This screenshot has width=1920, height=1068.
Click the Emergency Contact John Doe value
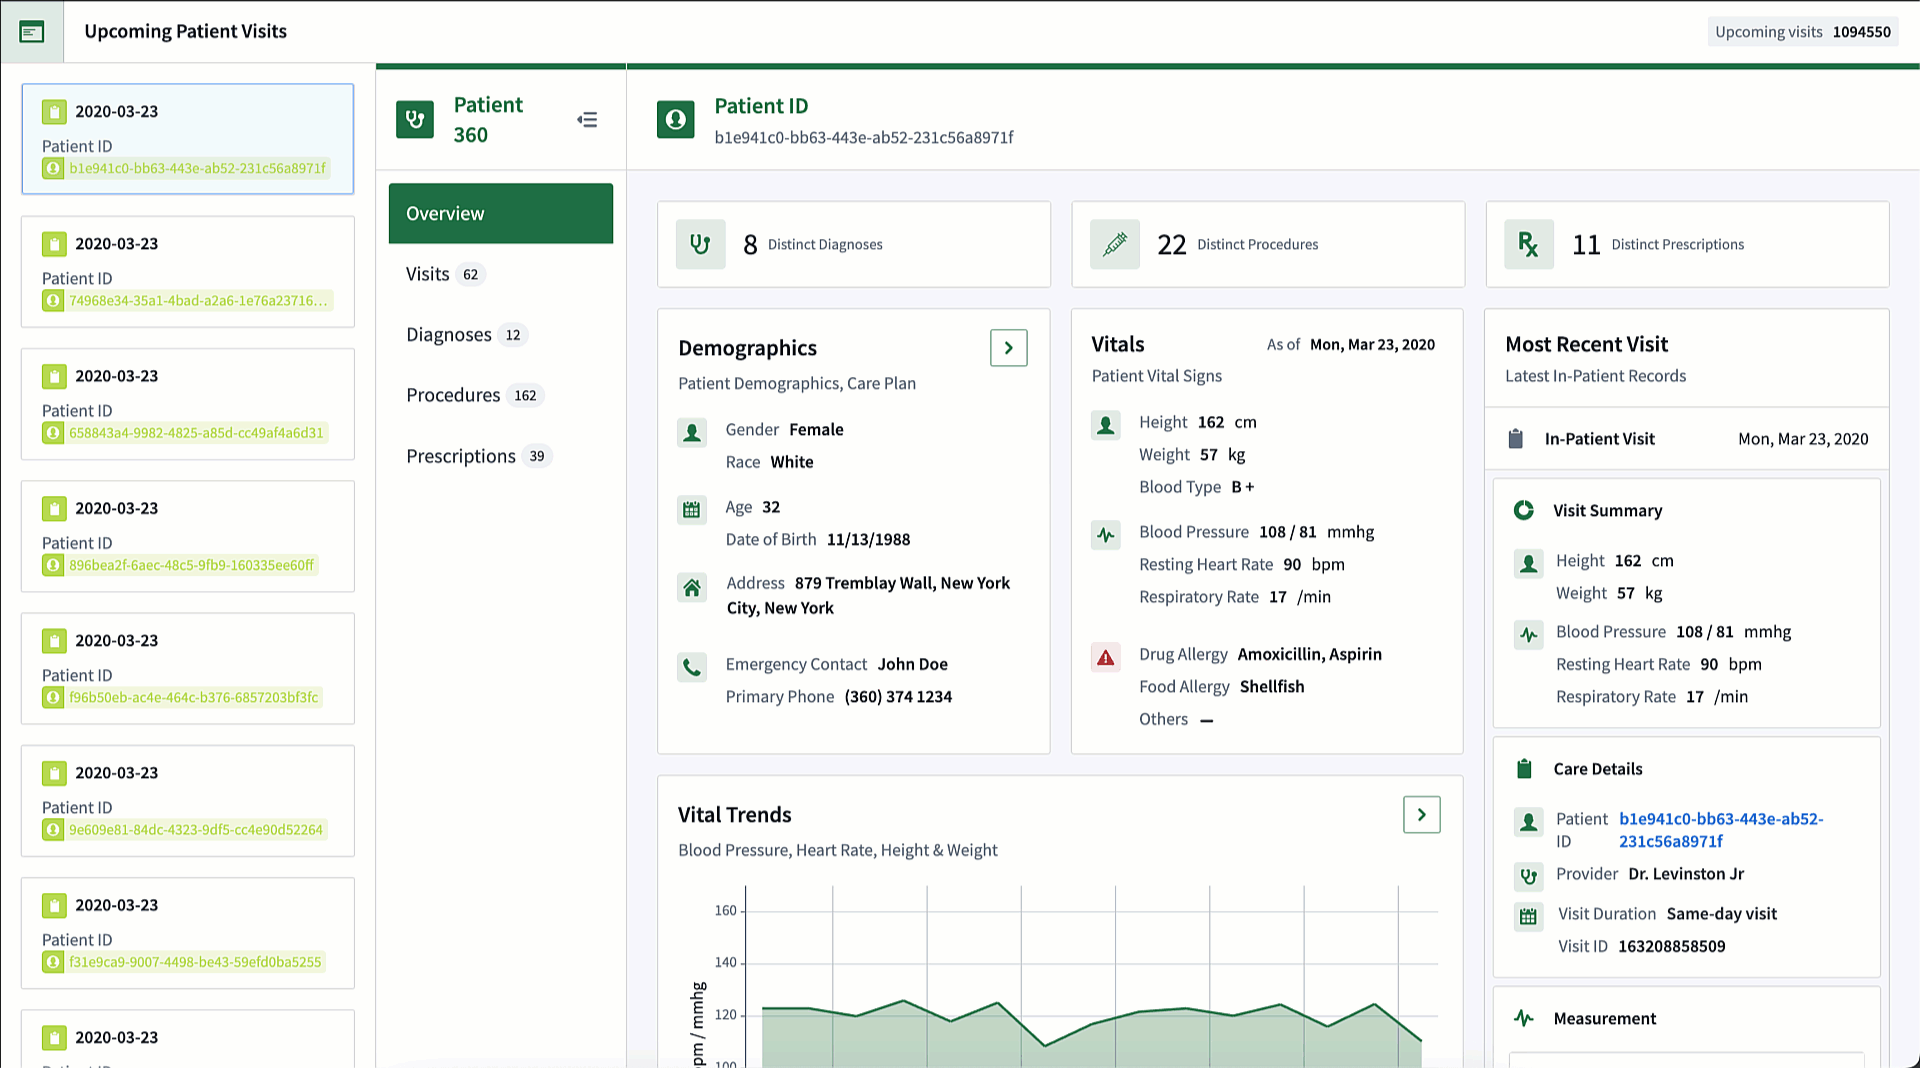click(x=912, y=665)
